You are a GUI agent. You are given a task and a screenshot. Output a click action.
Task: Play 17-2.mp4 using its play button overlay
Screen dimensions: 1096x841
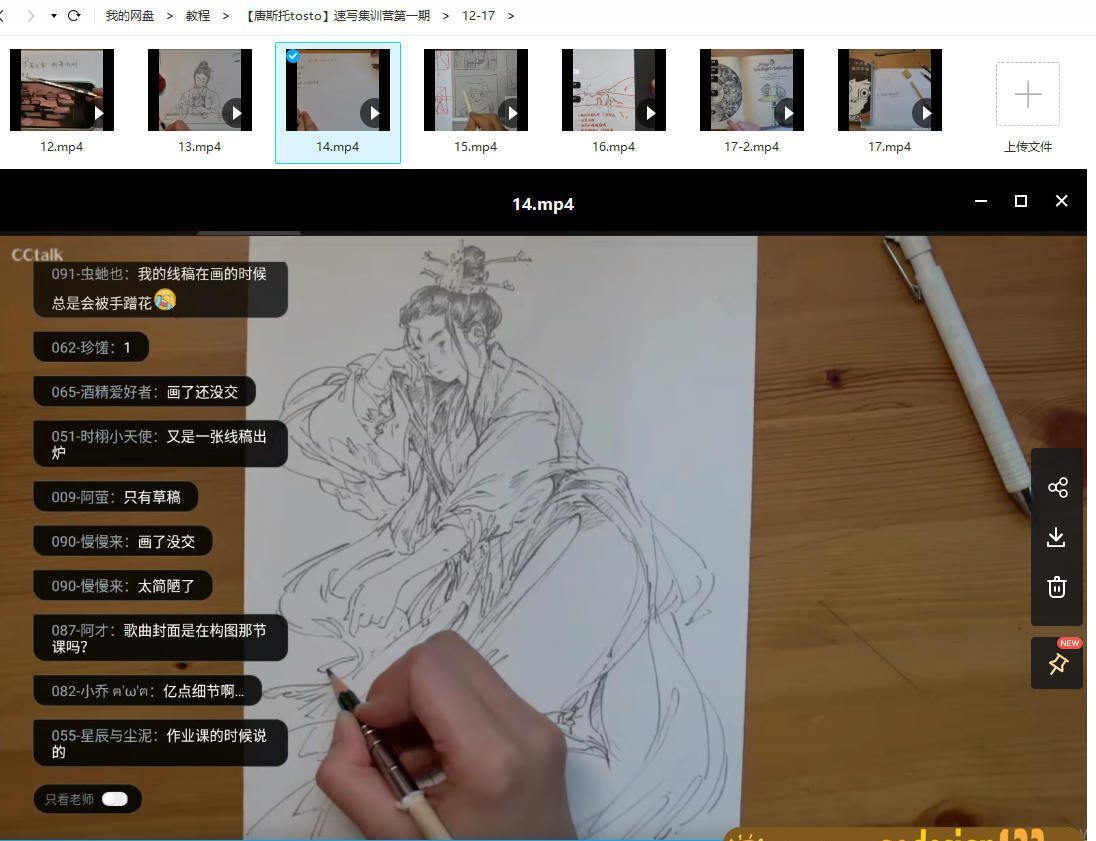(789, 113)
